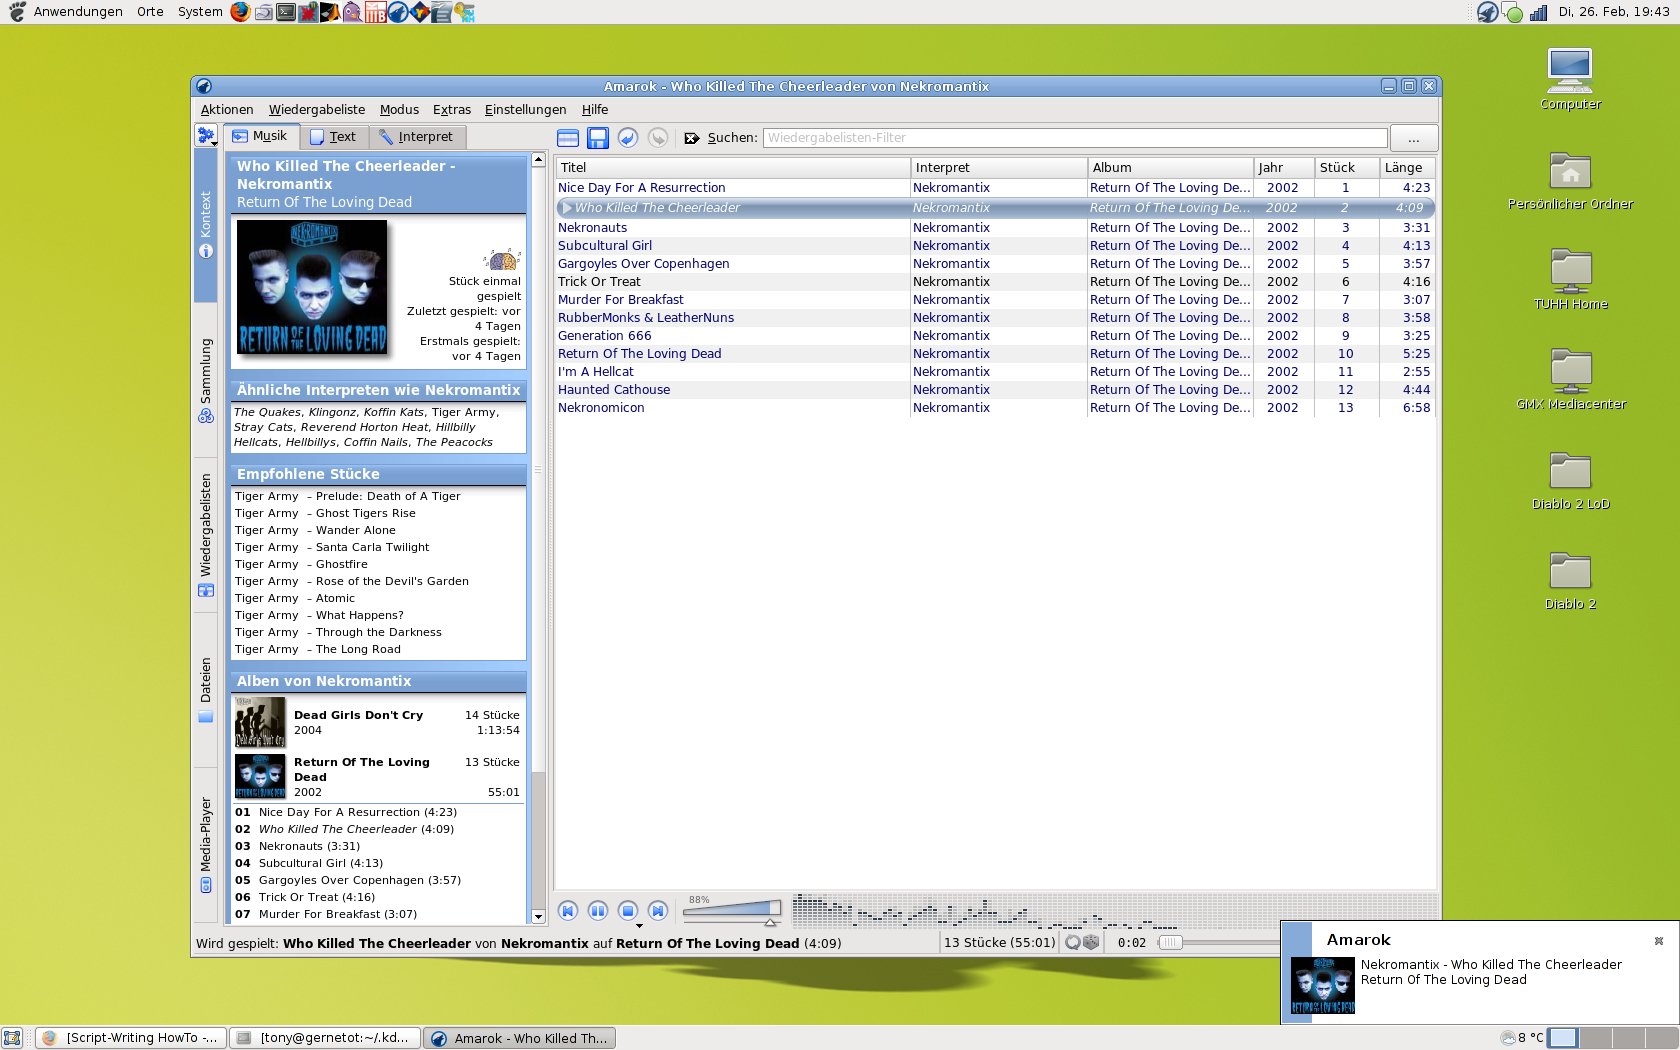Open the Einstellungen menu
The width and height of the screenshot is (1680, 1050).
(525, 110)
